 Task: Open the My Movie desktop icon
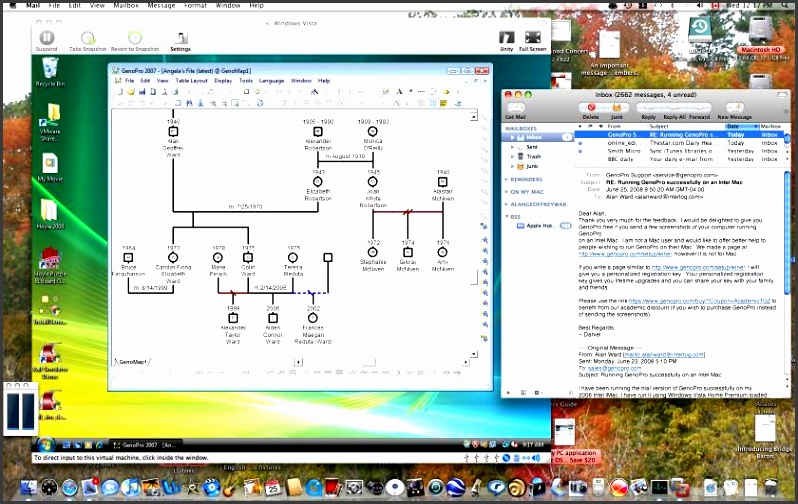(50, 164)
